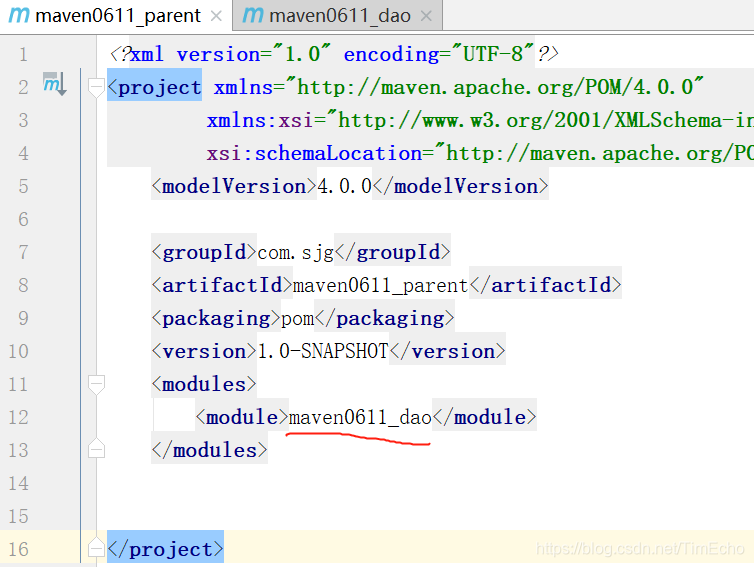This screenshot has width=754, height=567.
Task: Click the module value maven0611_dao
Action: (x=360, y=417)
